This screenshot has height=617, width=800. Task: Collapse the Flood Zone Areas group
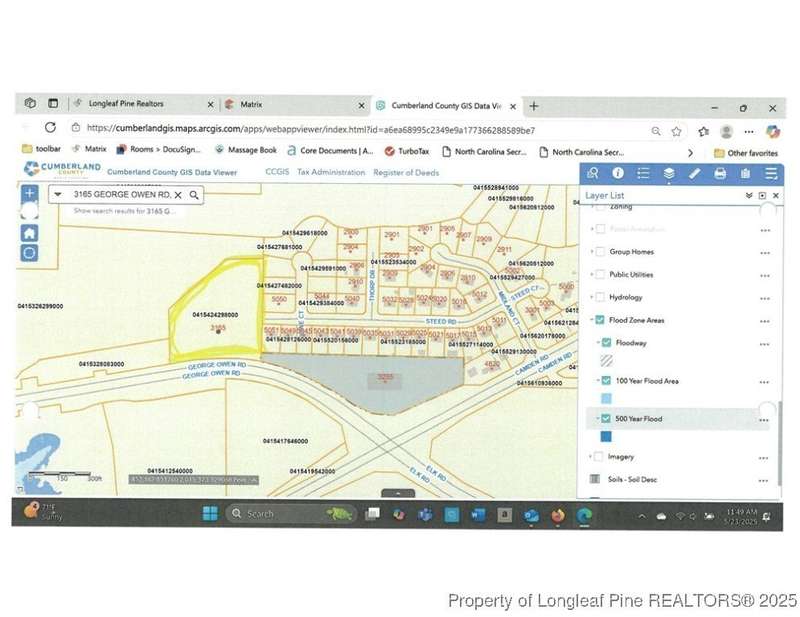[591, 321]
